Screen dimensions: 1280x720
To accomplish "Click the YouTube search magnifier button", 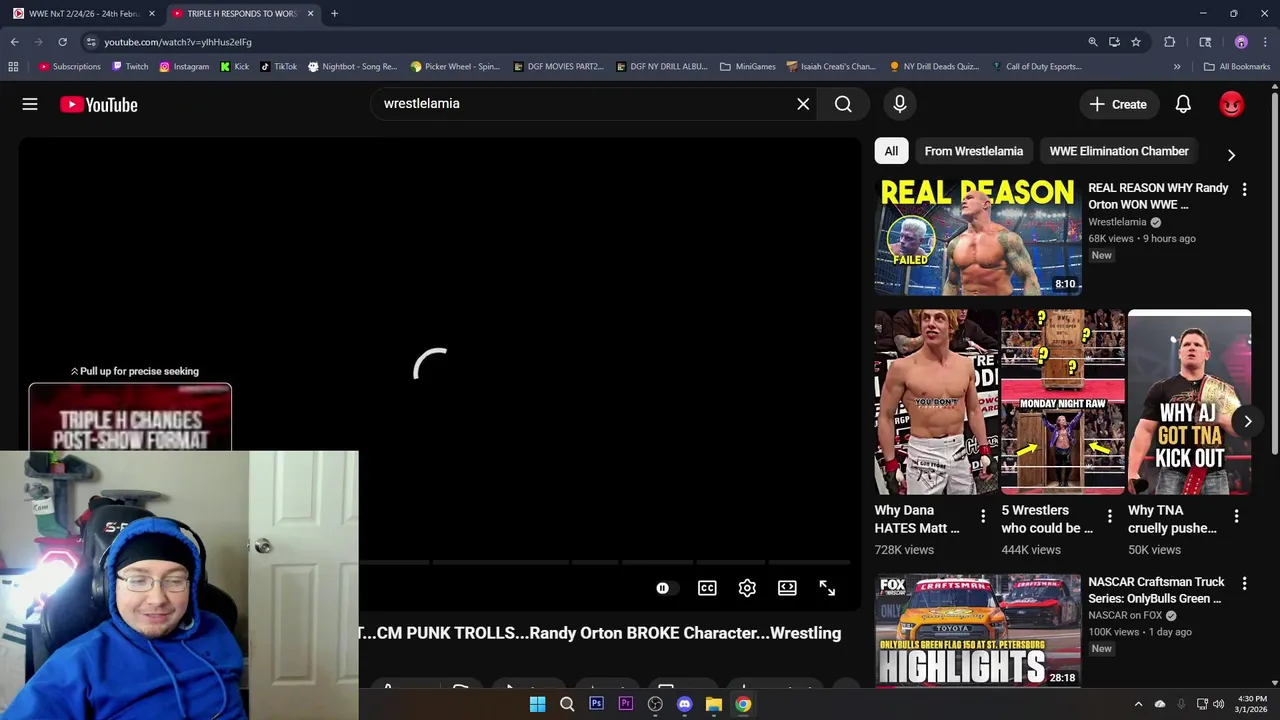I will (x=843, y=104).
